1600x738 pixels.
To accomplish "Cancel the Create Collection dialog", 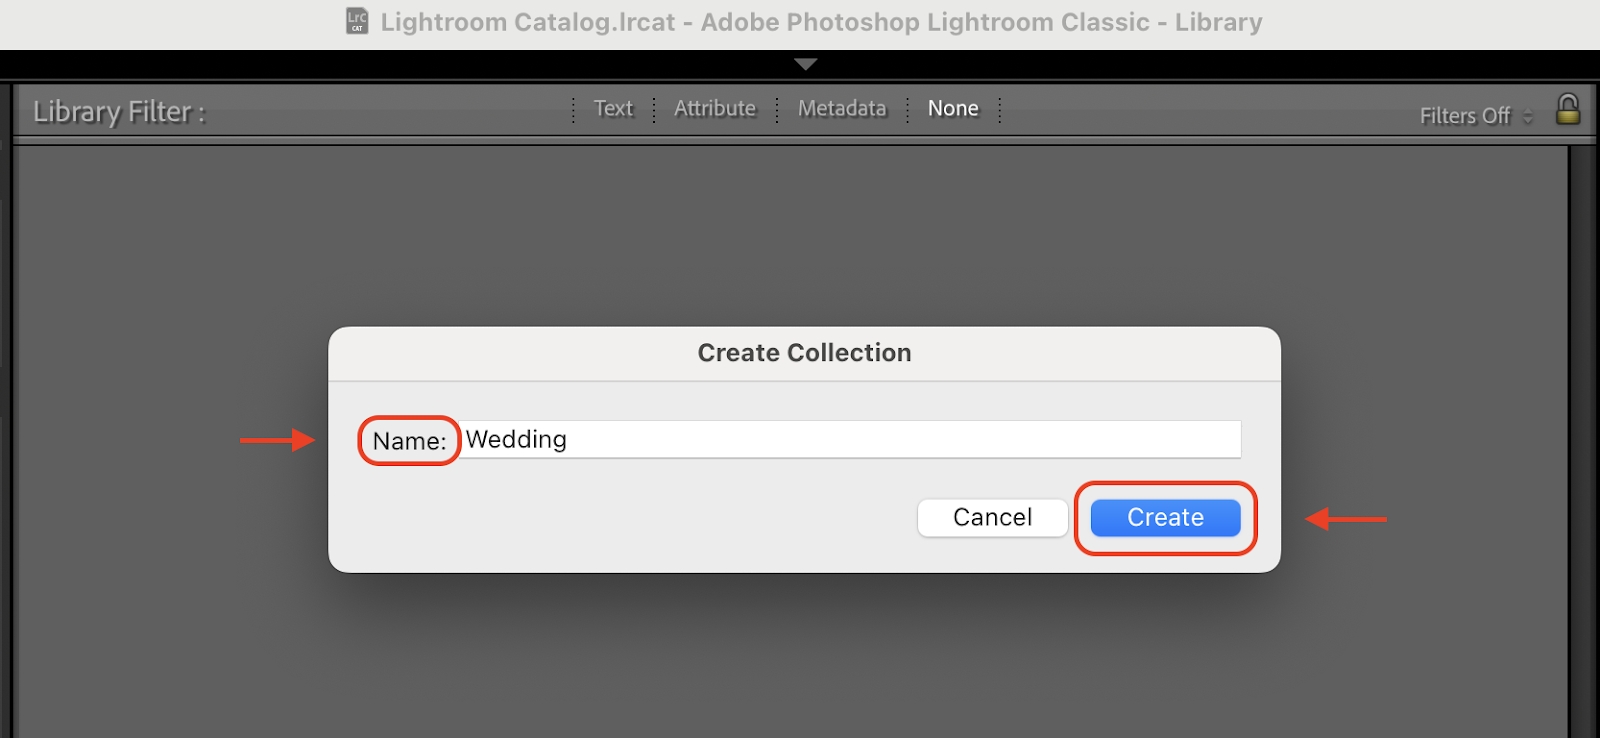I will click(x=992, y=518).
